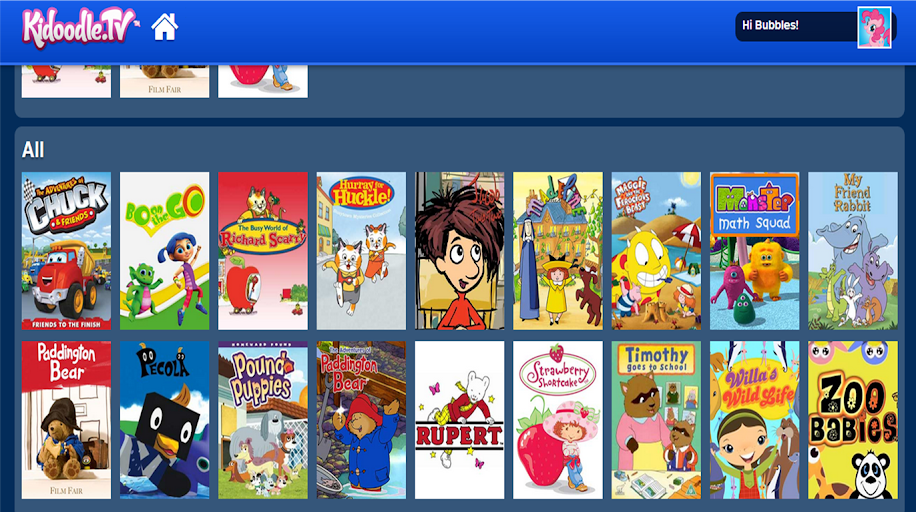Viewport: 916px width, 512px height.
Task: Open Willa's Wild Life
Action: 754,420
